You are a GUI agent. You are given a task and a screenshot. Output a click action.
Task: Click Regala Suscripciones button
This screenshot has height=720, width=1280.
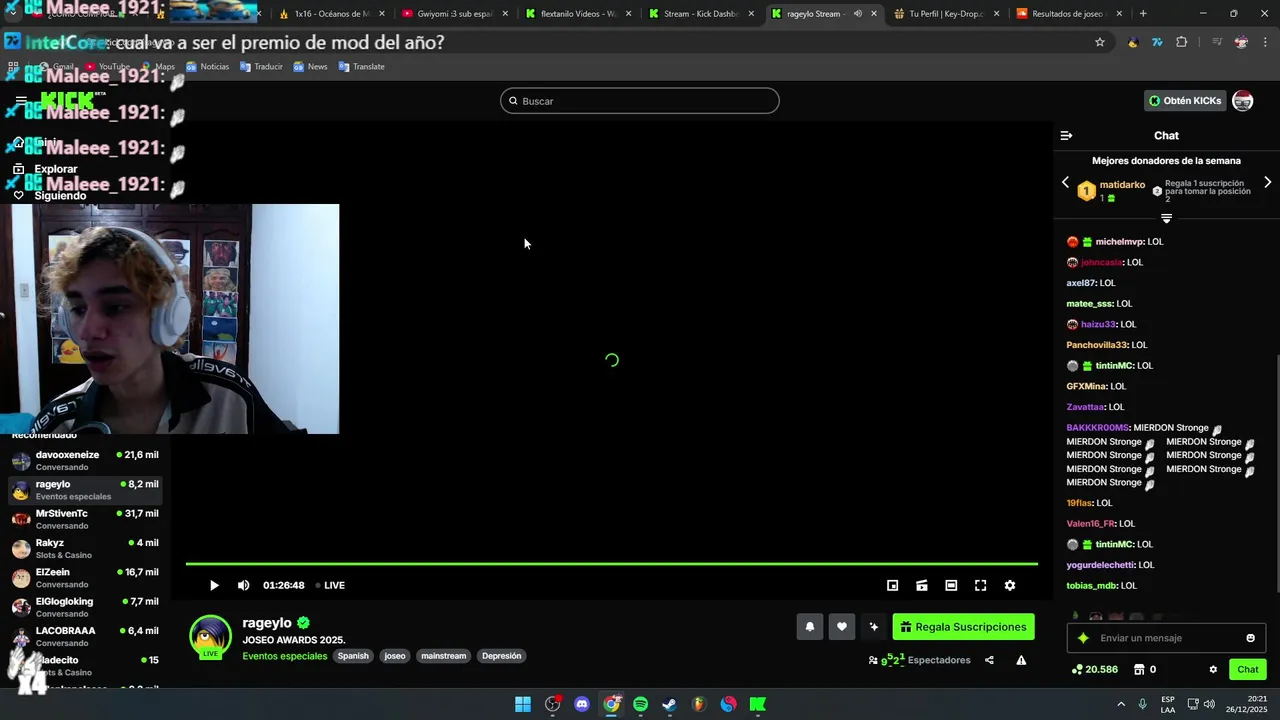pyautogui.click(x=963, y=627)
